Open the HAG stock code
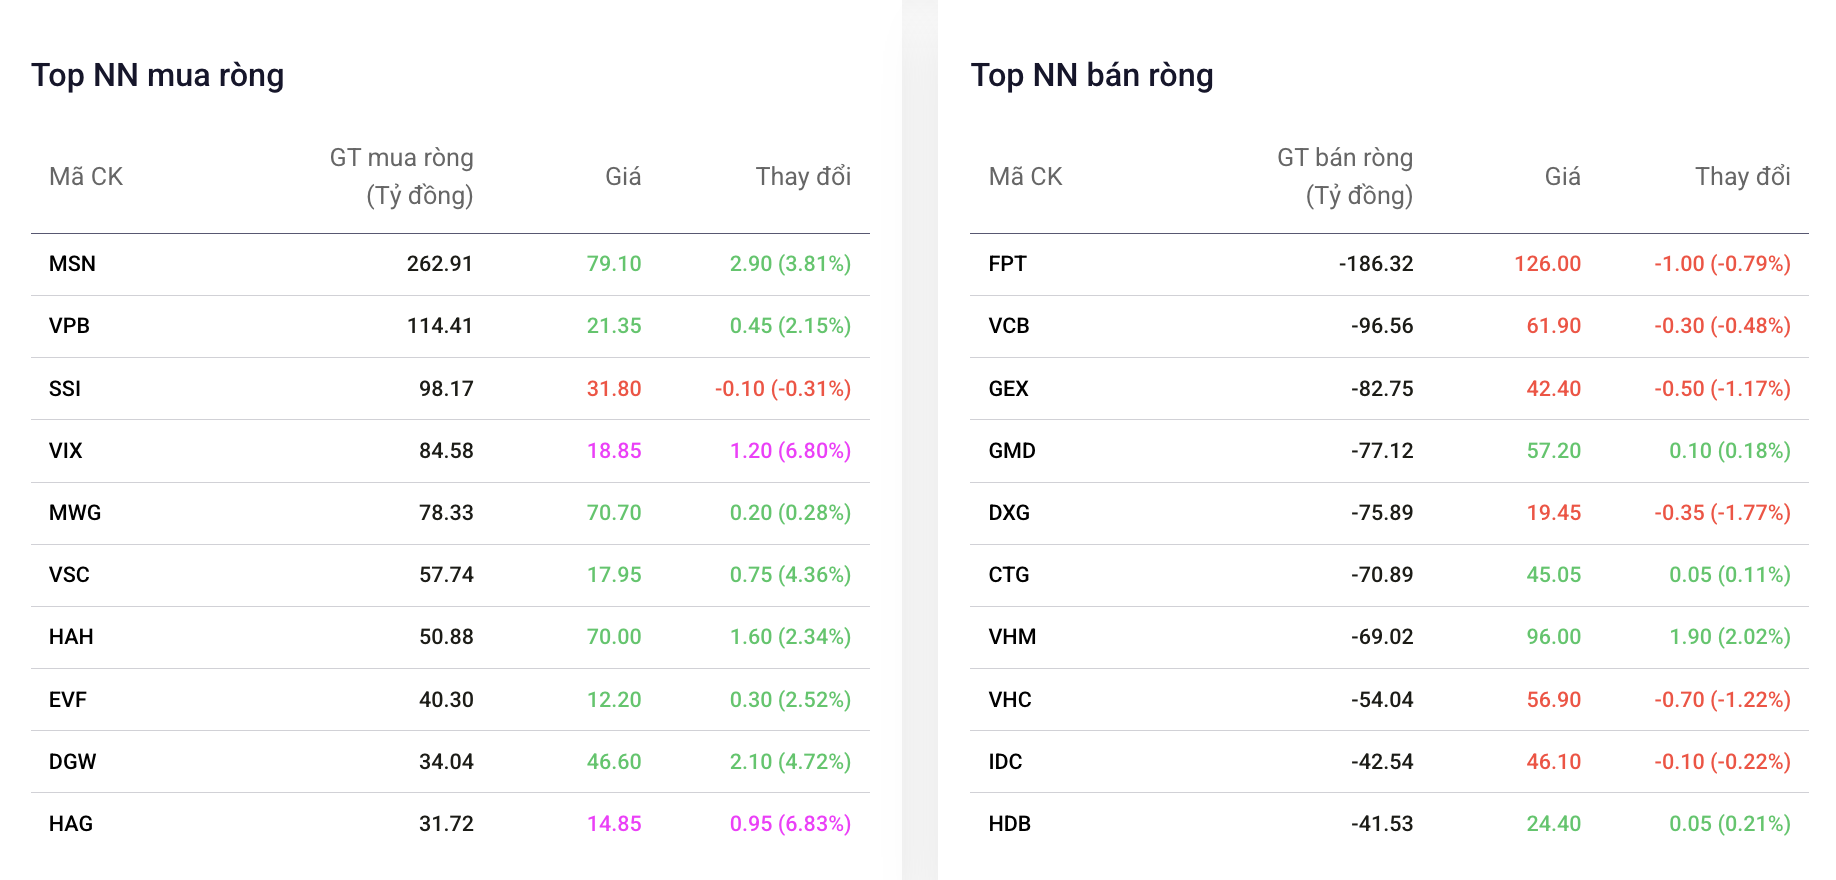Viewport: 1836px width, 880px height. 71,824
